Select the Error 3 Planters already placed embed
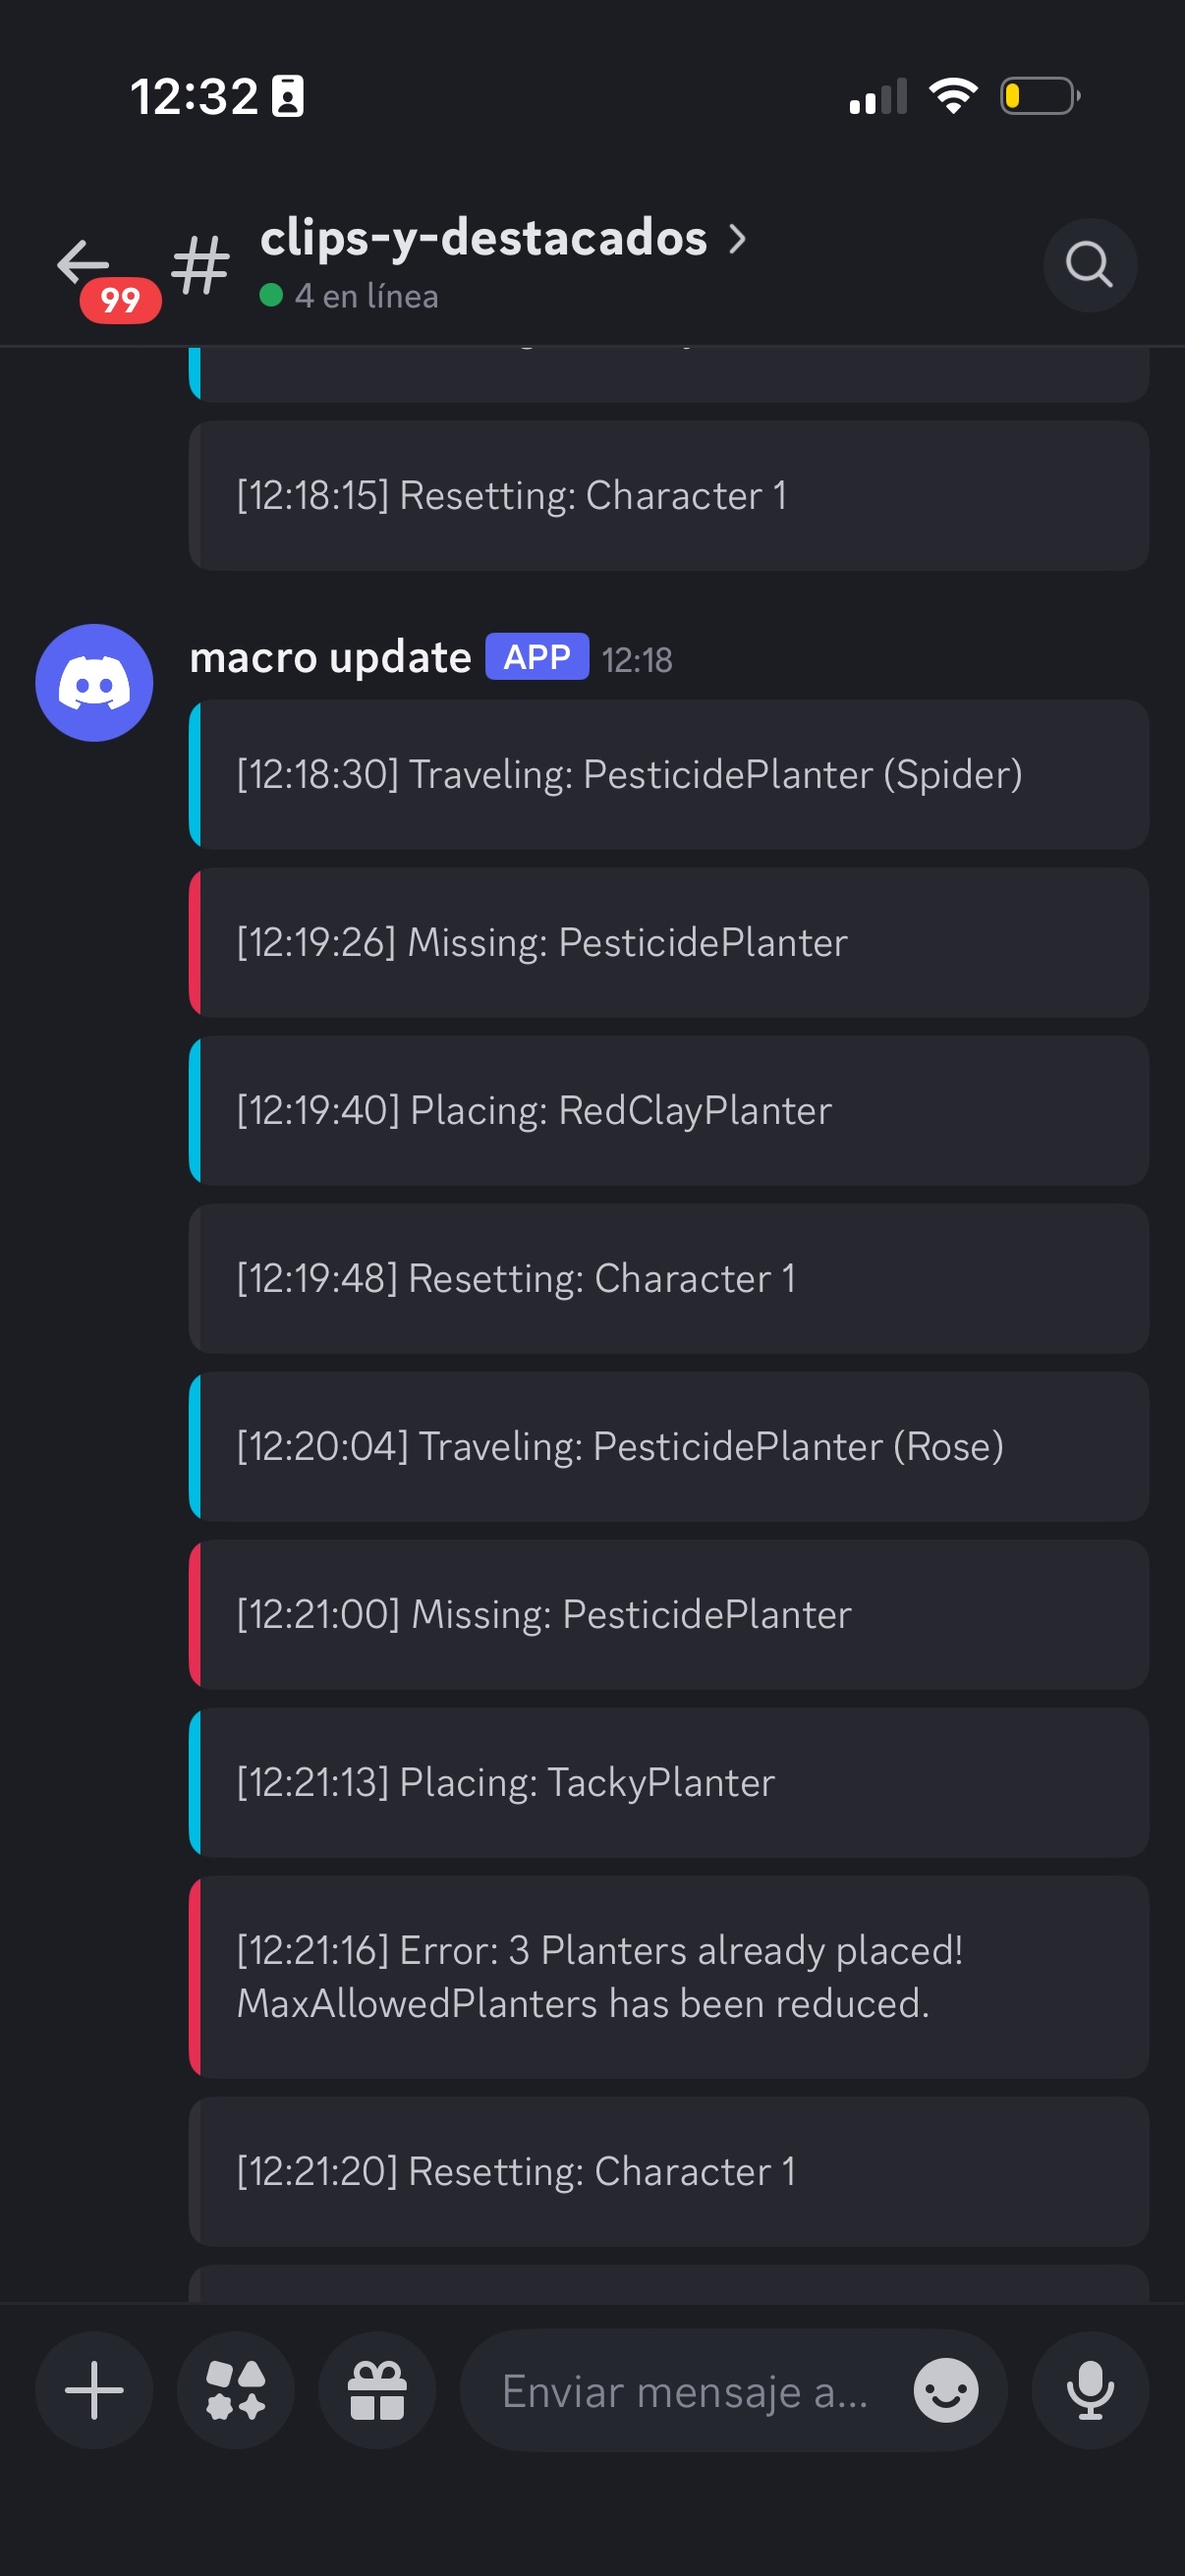Viewport: 1185px width, 2576px height. (x=668, y=1976)
